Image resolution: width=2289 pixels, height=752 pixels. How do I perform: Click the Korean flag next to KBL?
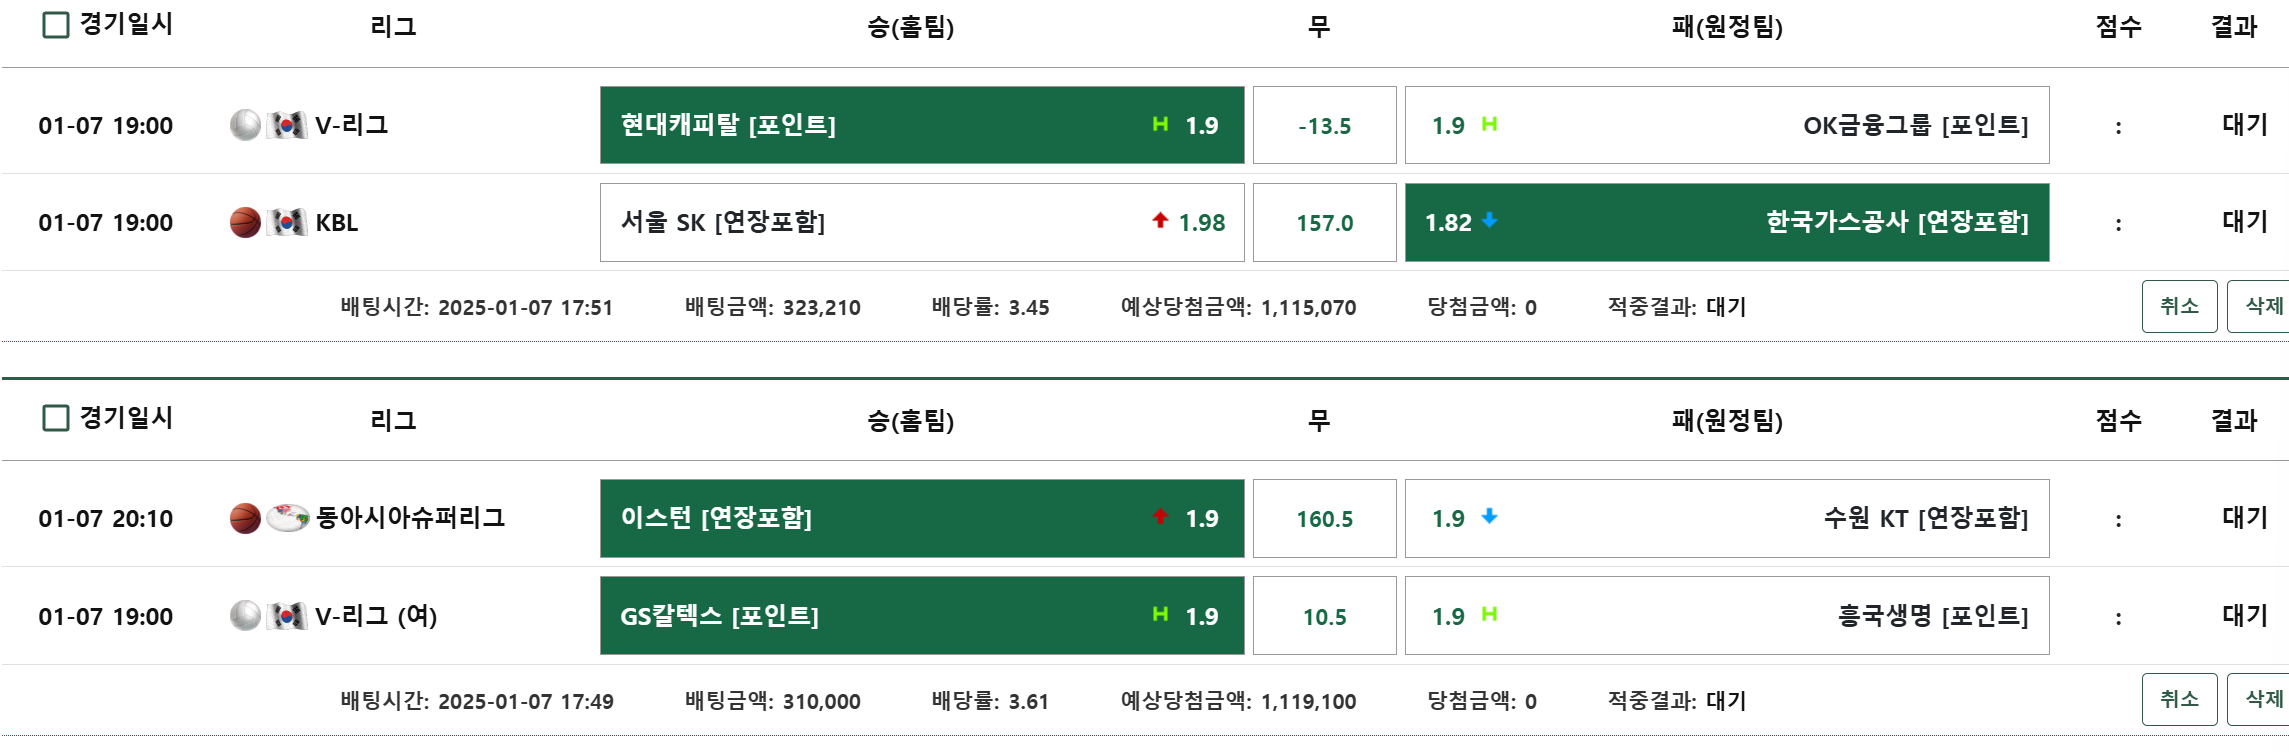(x=288, y=222)
